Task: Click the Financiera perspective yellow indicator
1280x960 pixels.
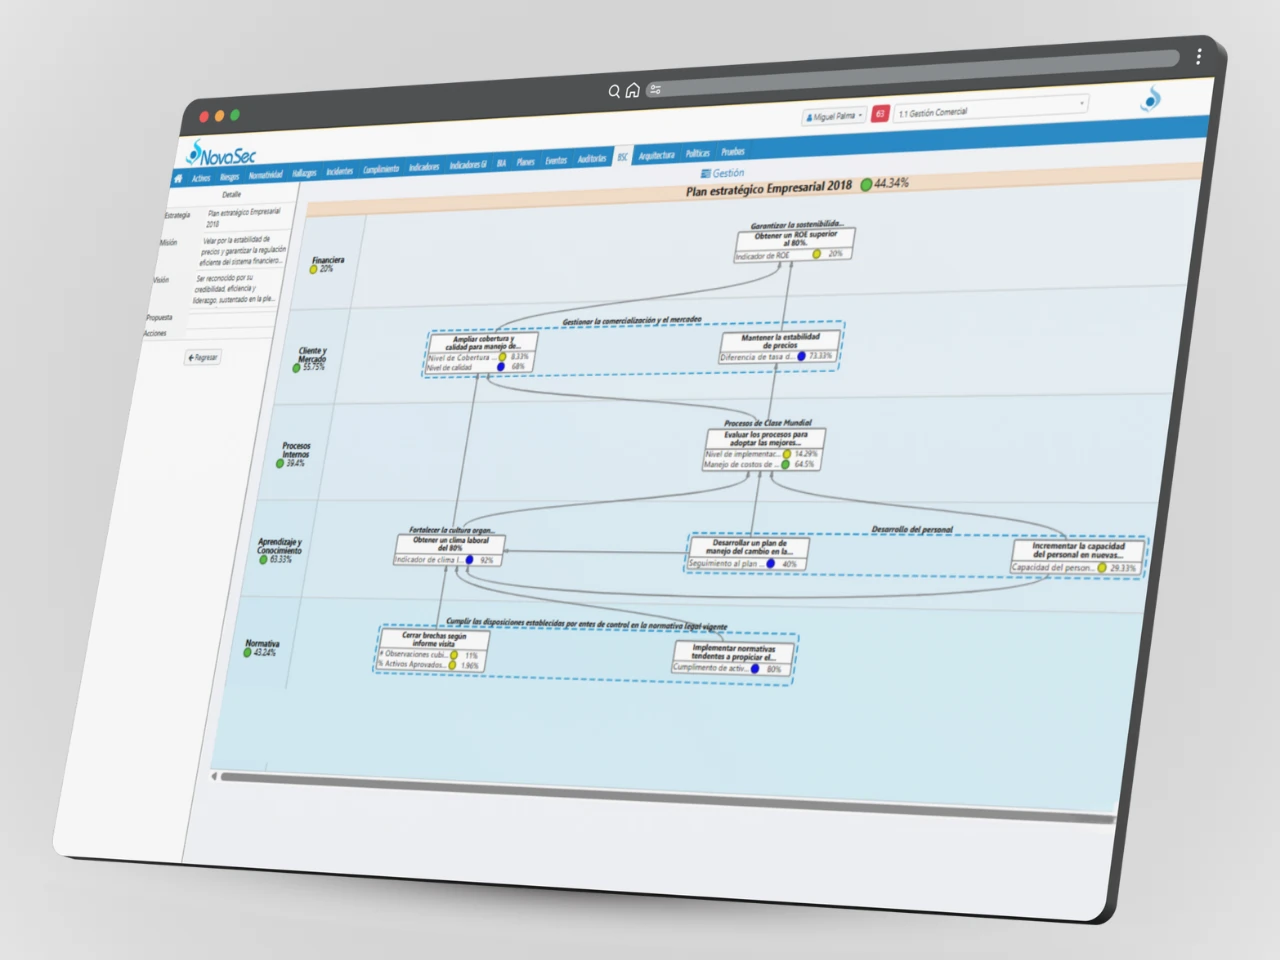Action: point(313,270)
